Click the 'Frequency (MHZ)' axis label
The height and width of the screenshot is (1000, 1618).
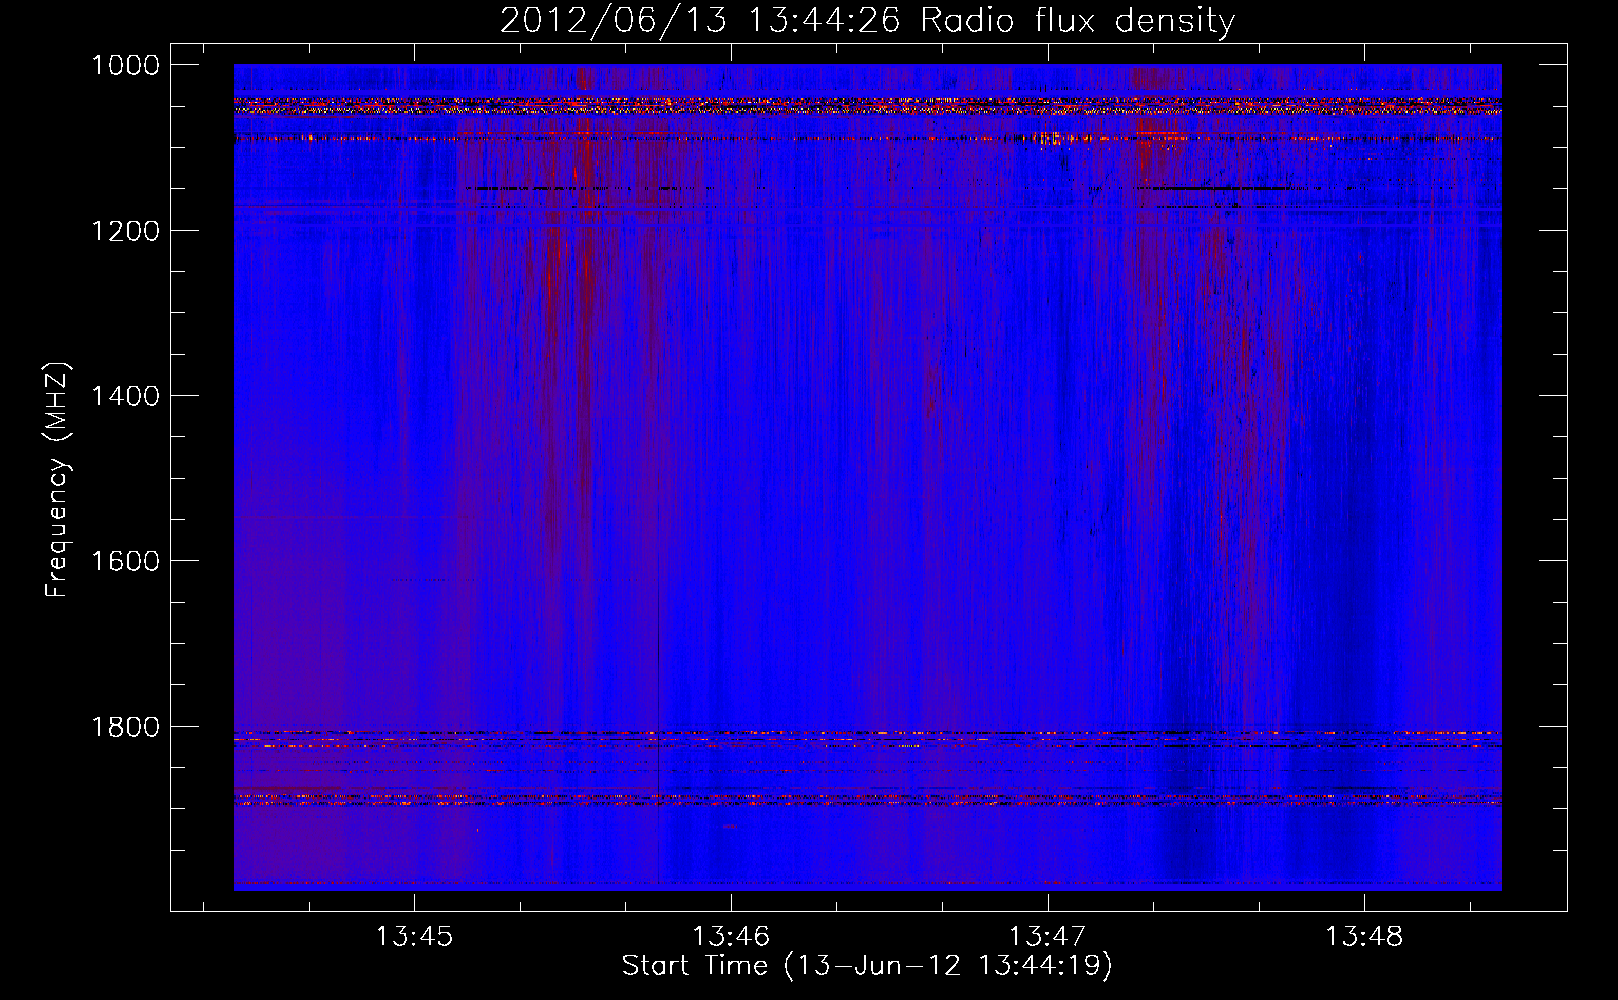pos(57,480)
